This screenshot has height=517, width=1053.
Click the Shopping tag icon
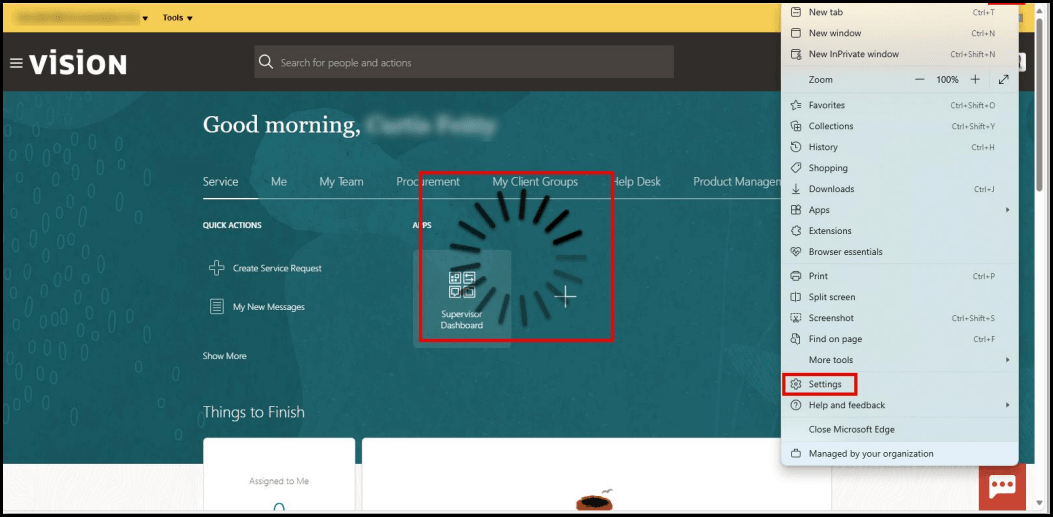(x=796, y=168)
